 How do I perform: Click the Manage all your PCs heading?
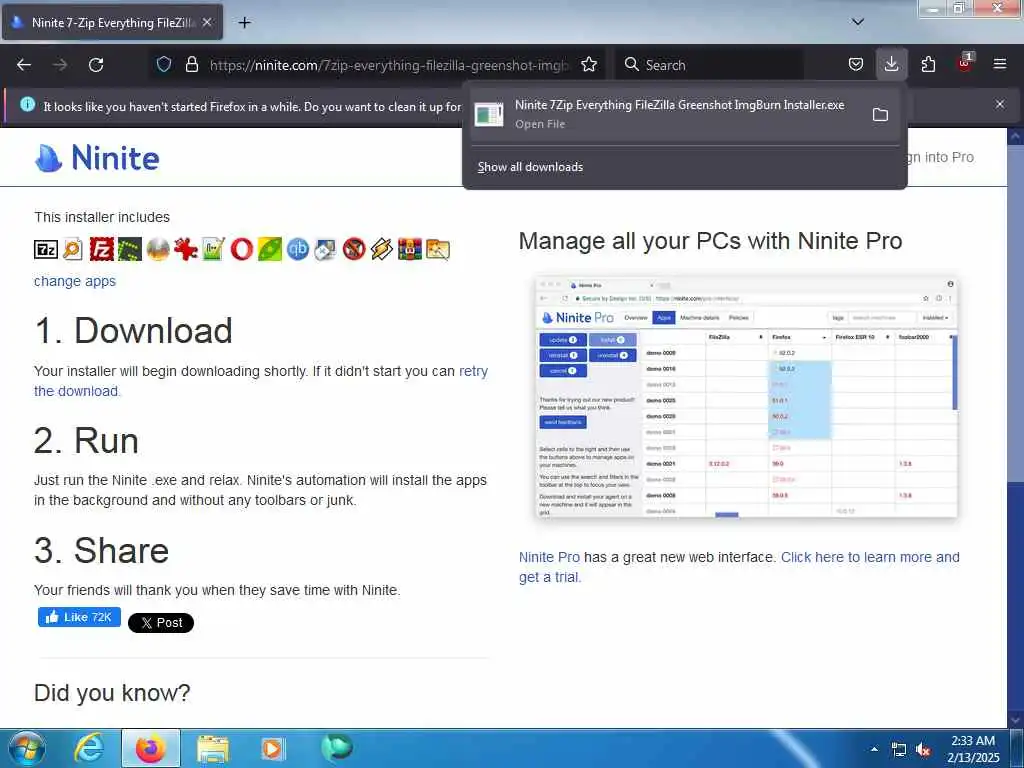[711, 241]
